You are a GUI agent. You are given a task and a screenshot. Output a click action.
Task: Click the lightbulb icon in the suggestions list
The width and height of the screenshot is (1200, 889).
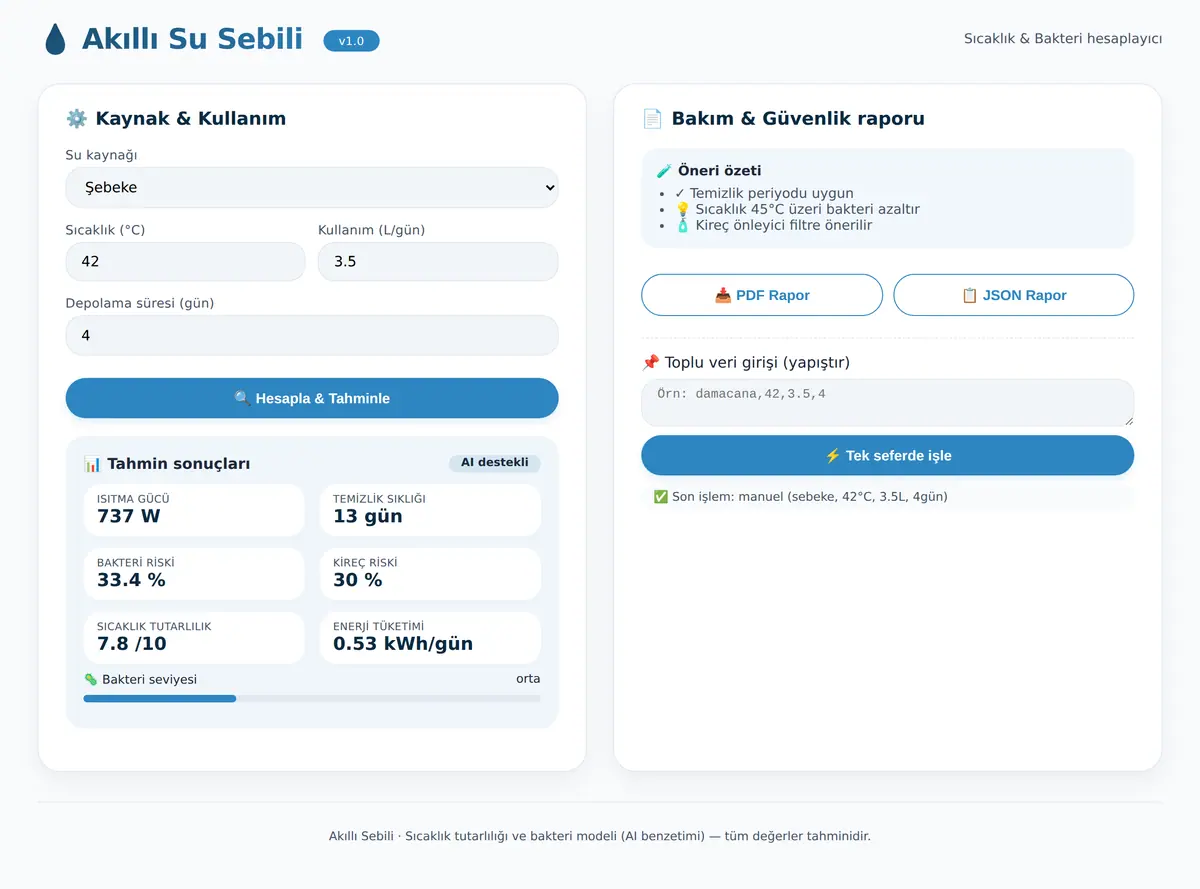tap(683, 210)
